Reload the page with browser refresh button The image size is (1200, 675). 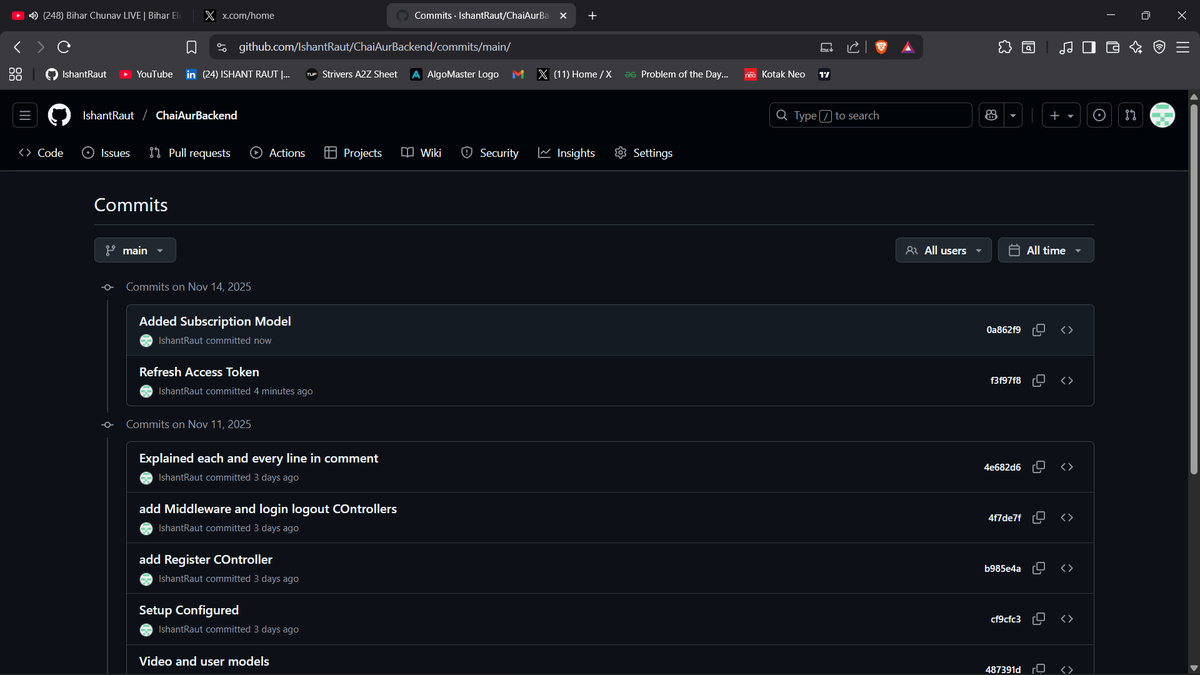[64, 47]
